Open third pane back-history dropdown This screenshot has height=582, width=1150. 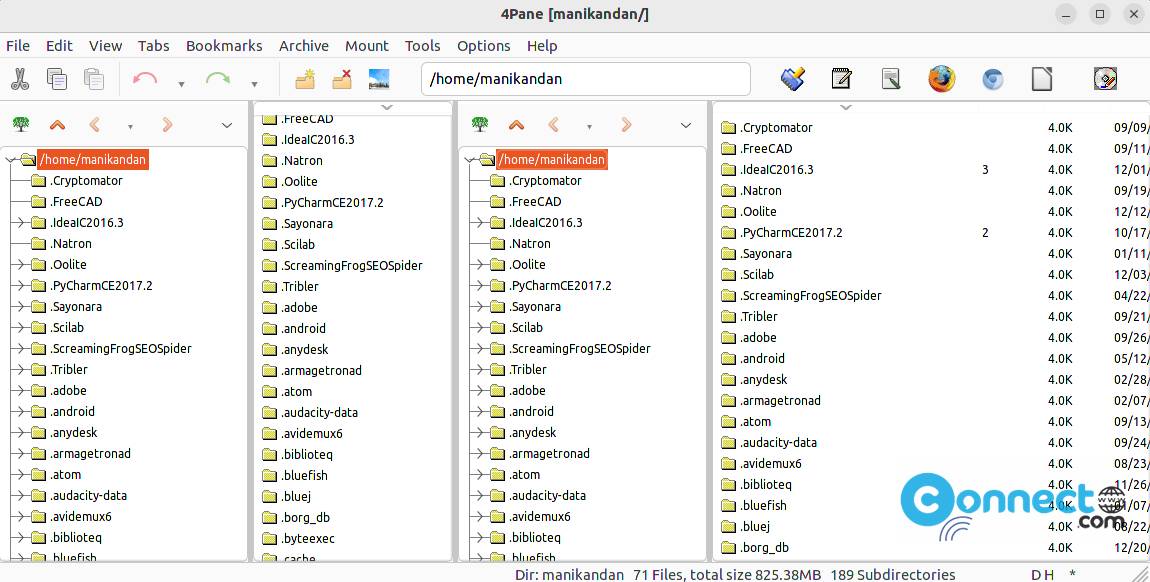click(590, 127)
